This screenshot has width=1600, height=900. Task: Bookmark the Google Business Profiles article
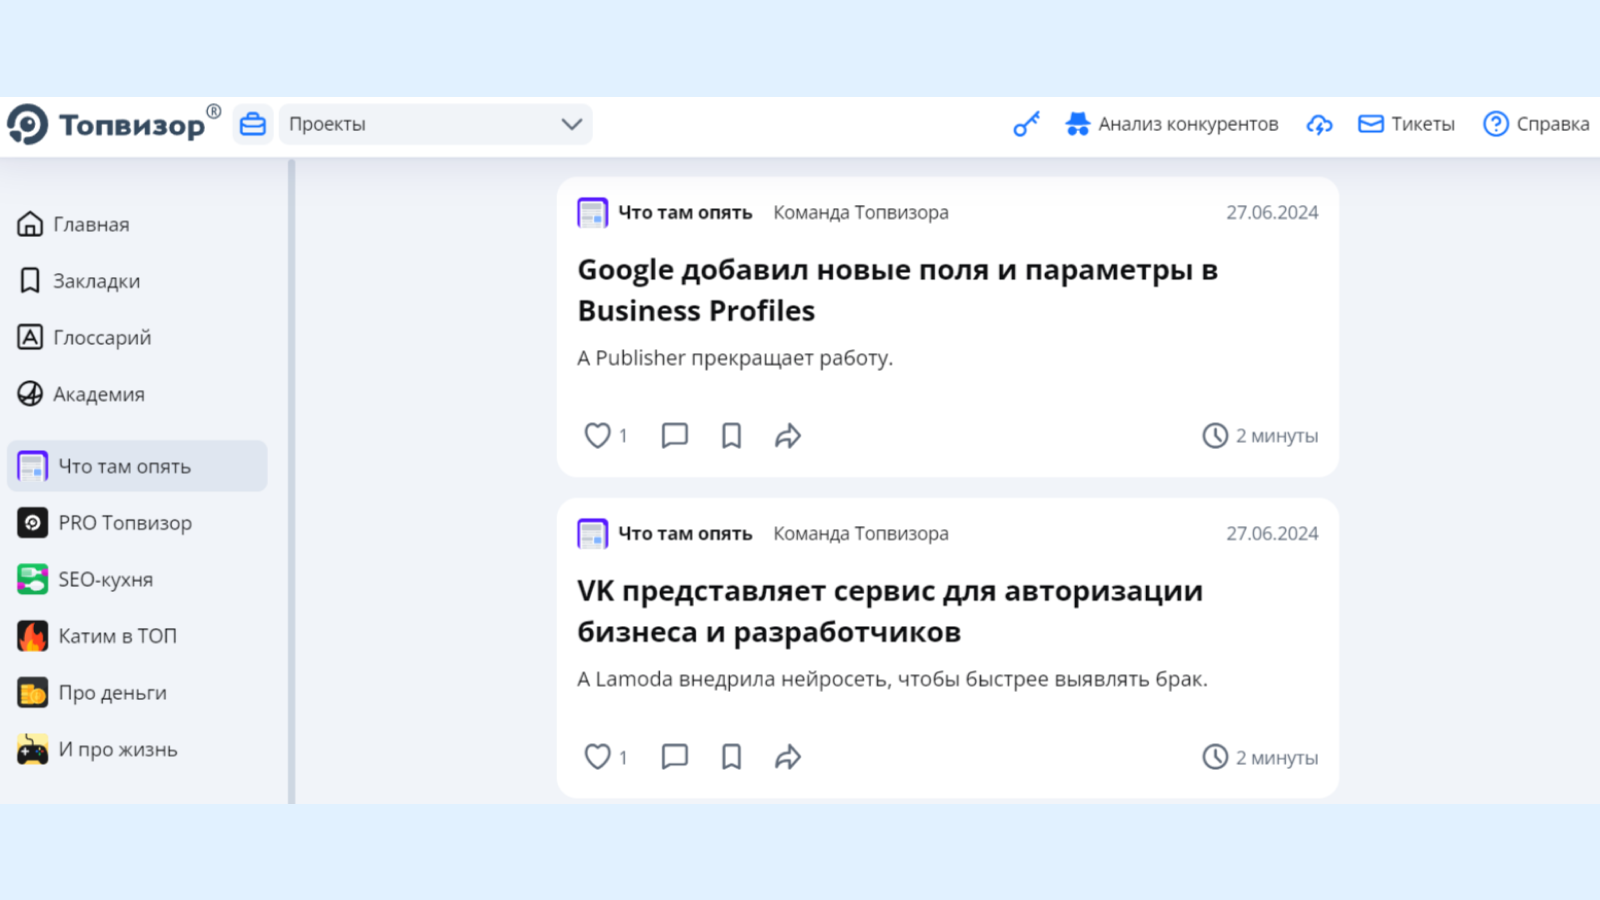[x=730, y=435]
